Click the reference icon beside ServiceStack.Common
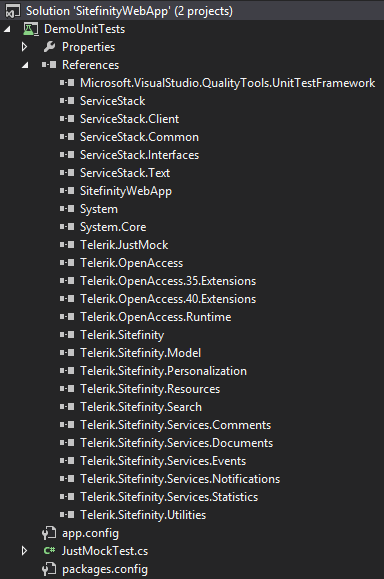This screenshot has width=384, height=579. 67,137
